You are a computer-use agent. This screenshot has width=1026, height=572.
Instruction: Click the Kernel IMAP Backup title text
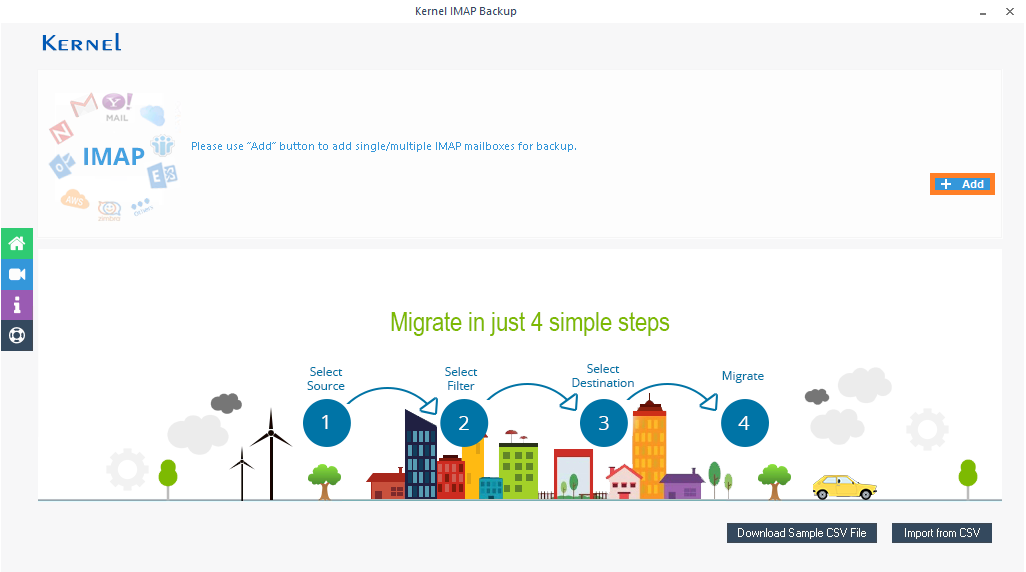pyautogui.click(x=466, y=11)
